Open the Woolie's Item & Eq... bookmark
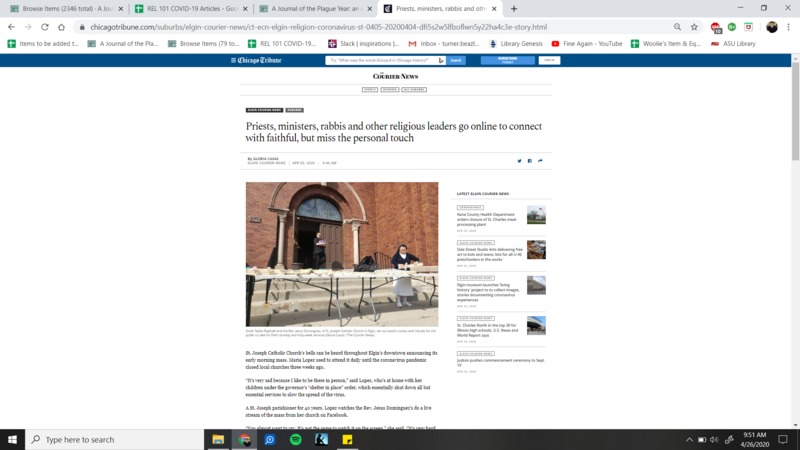Screen dimensions: 800x450 coord(666,44)
